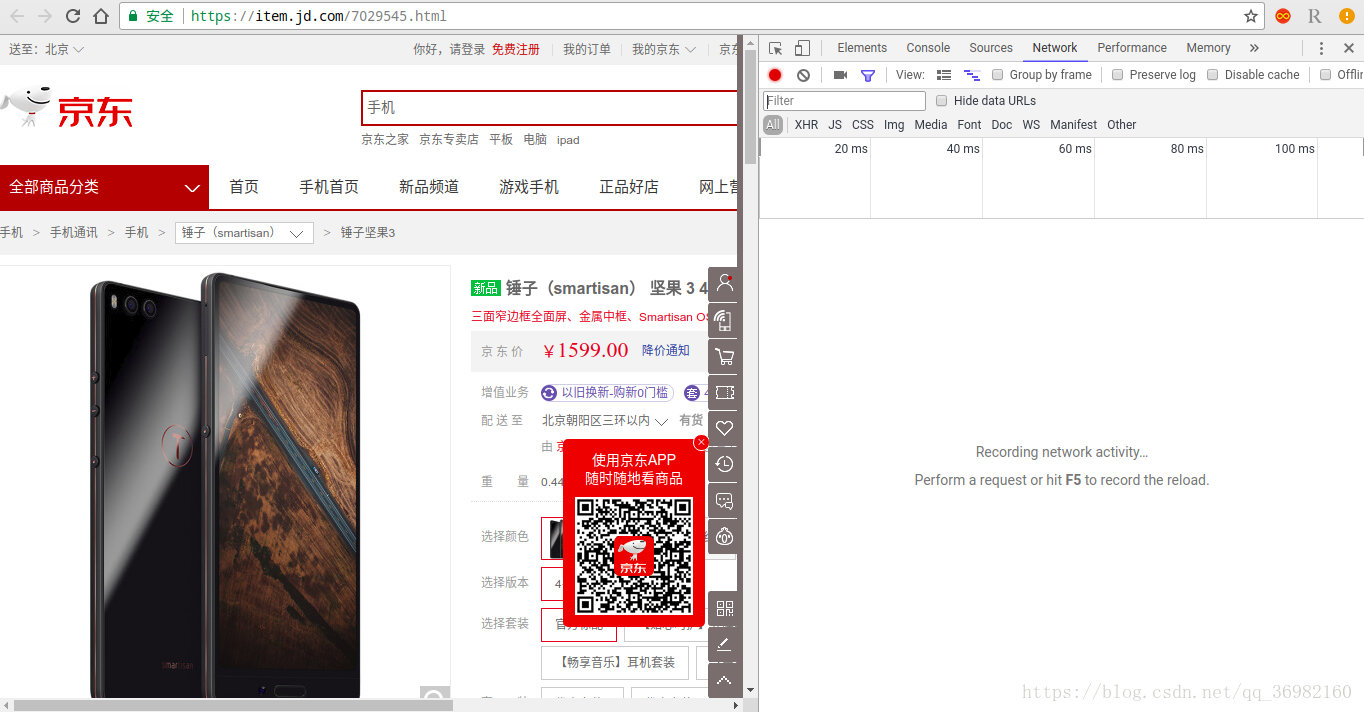Select the 【畅享音乐】耳机套装 bundle option
Screen dimensions: 1364x712
[615, 662]
